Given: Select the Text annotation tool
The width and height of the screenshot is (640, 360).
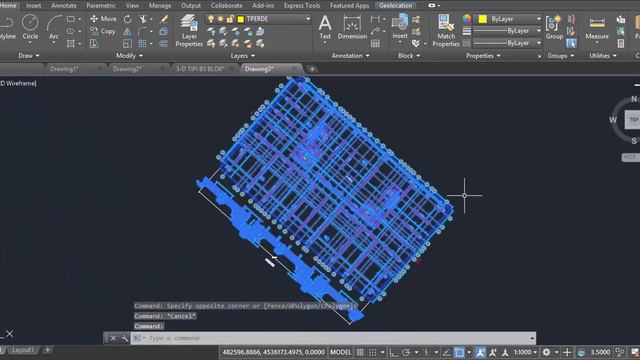Looking at the screenshot, I should pyautogui.click(x=325, y=27).
